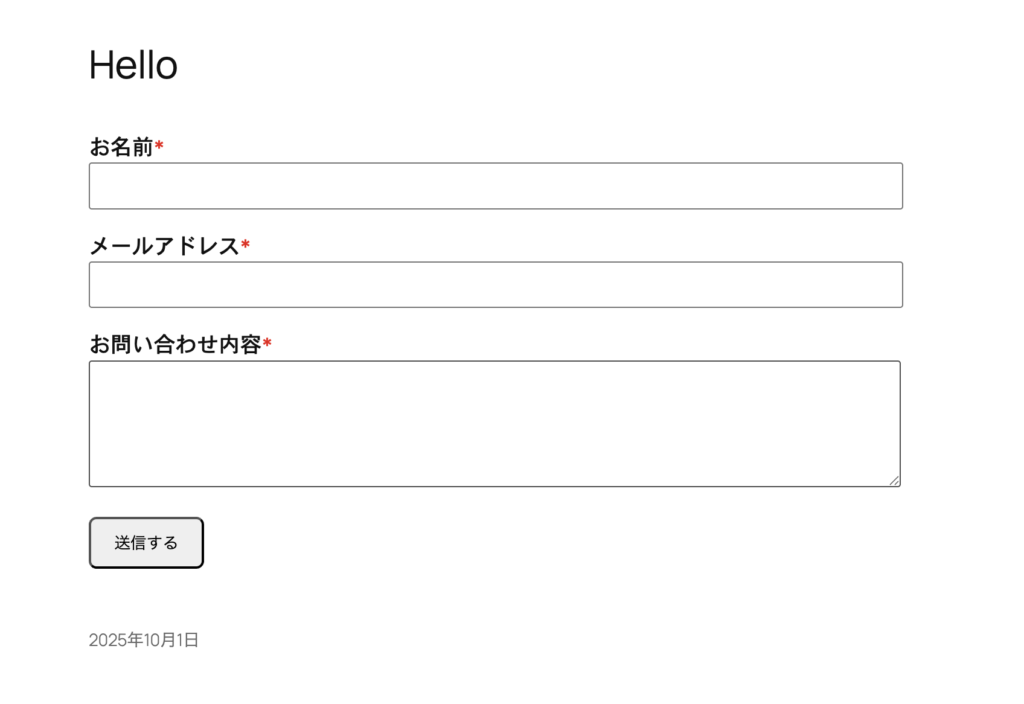Image resolution: width=1024 pixels, height=704 pixels.
Task: Click the お問い合わせ内容 label text
Action: tap(175, 345)
